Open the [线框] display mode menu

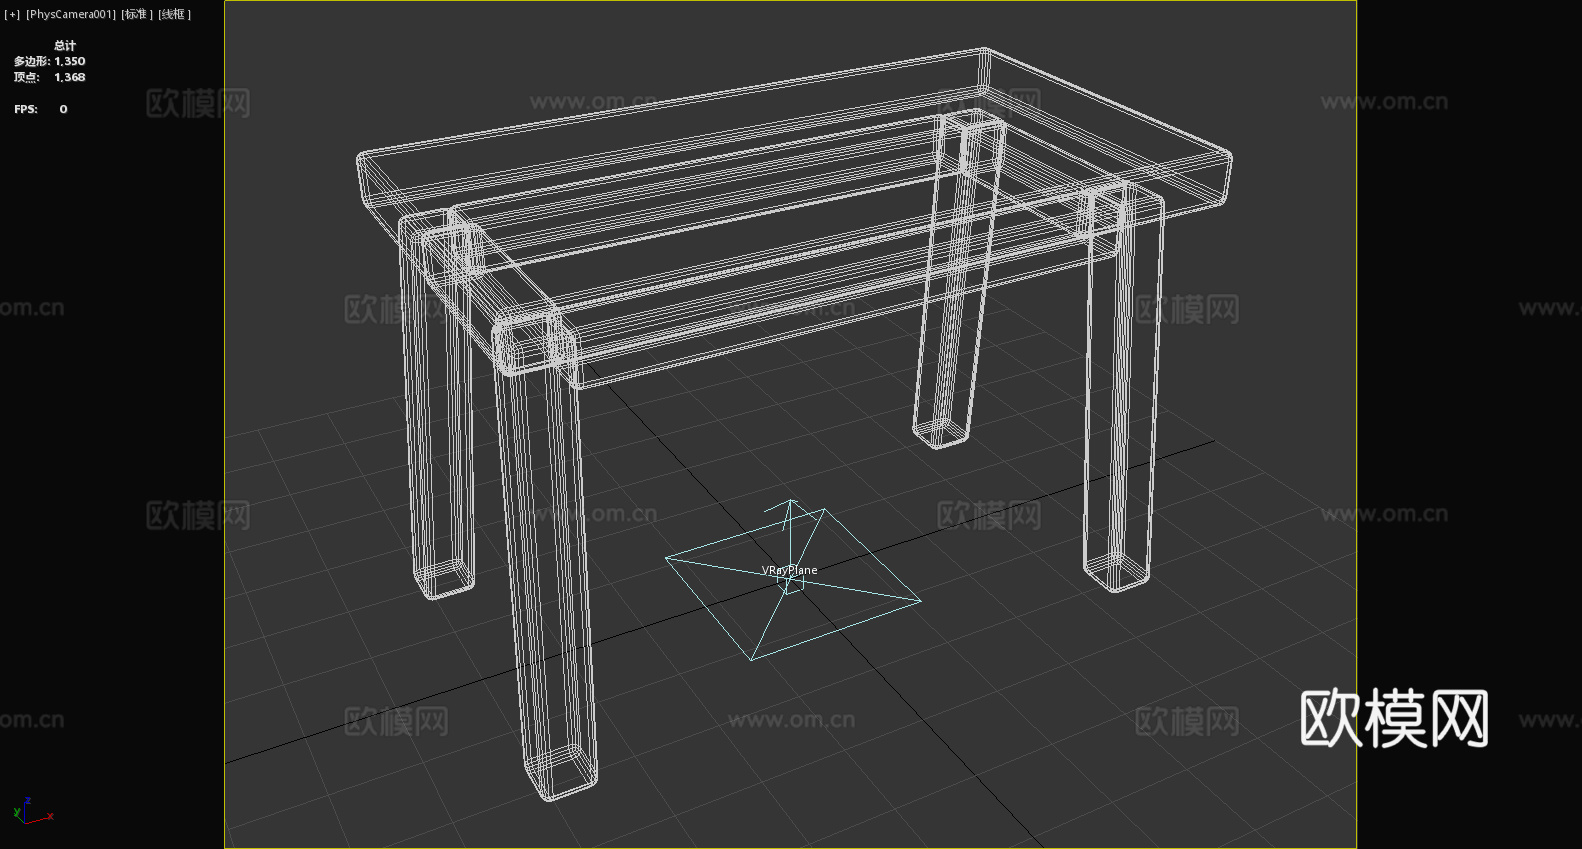[175, 15]
